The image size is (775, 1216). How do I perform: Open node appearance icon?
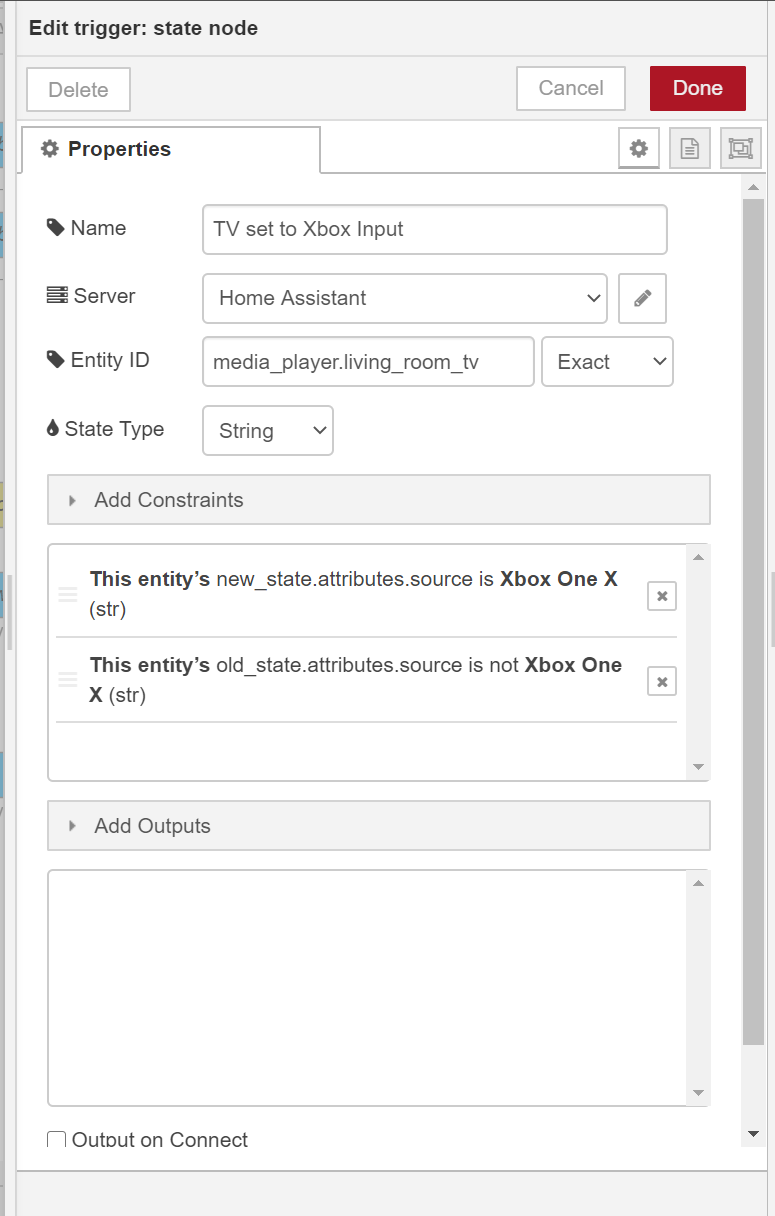(x=740, y=149)
